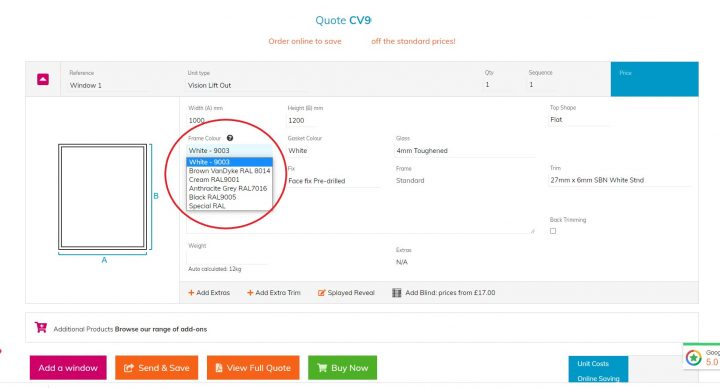
Task: Click the pink shopping cart icon
Action: pos(41,327)
